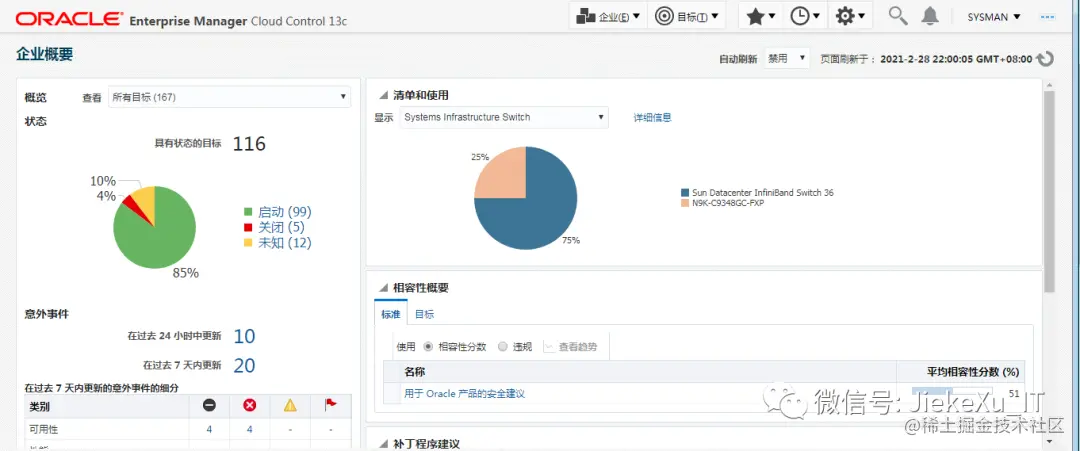Click the Fatal severity column icon

click(209, 406)
